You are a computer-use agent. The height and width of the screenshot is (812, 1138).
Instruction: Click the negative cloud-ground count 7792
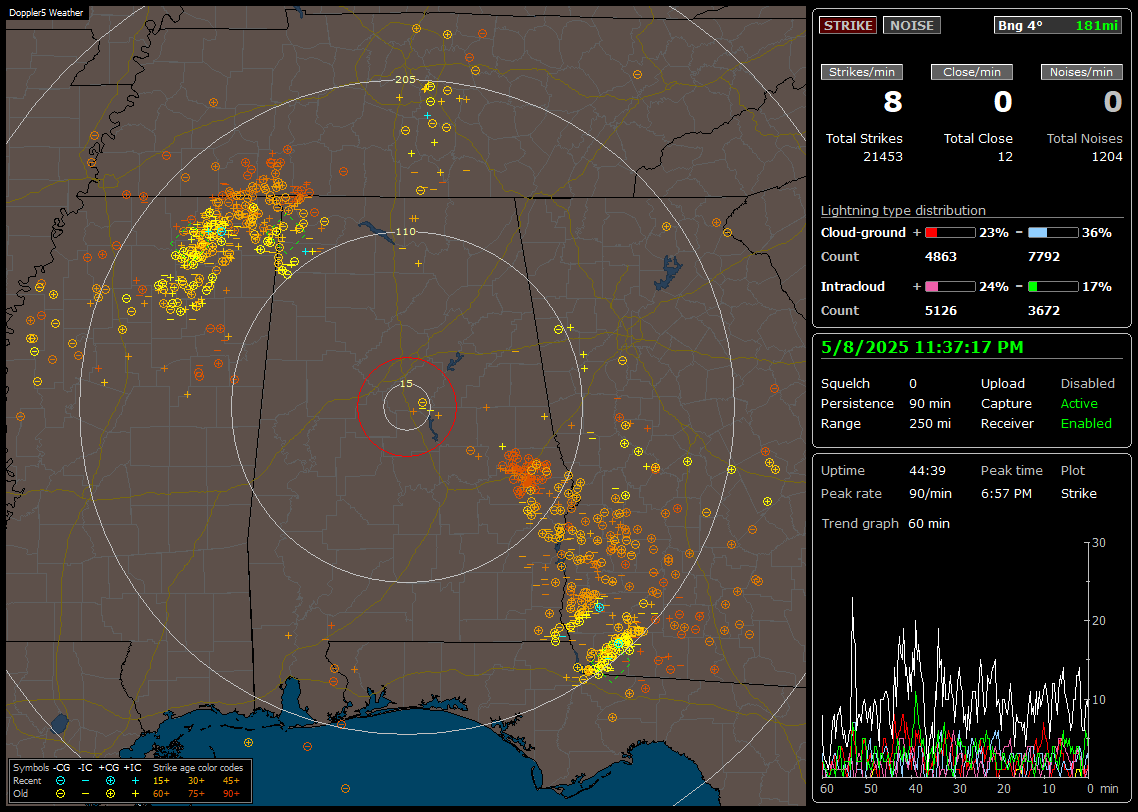[1044, 257]
